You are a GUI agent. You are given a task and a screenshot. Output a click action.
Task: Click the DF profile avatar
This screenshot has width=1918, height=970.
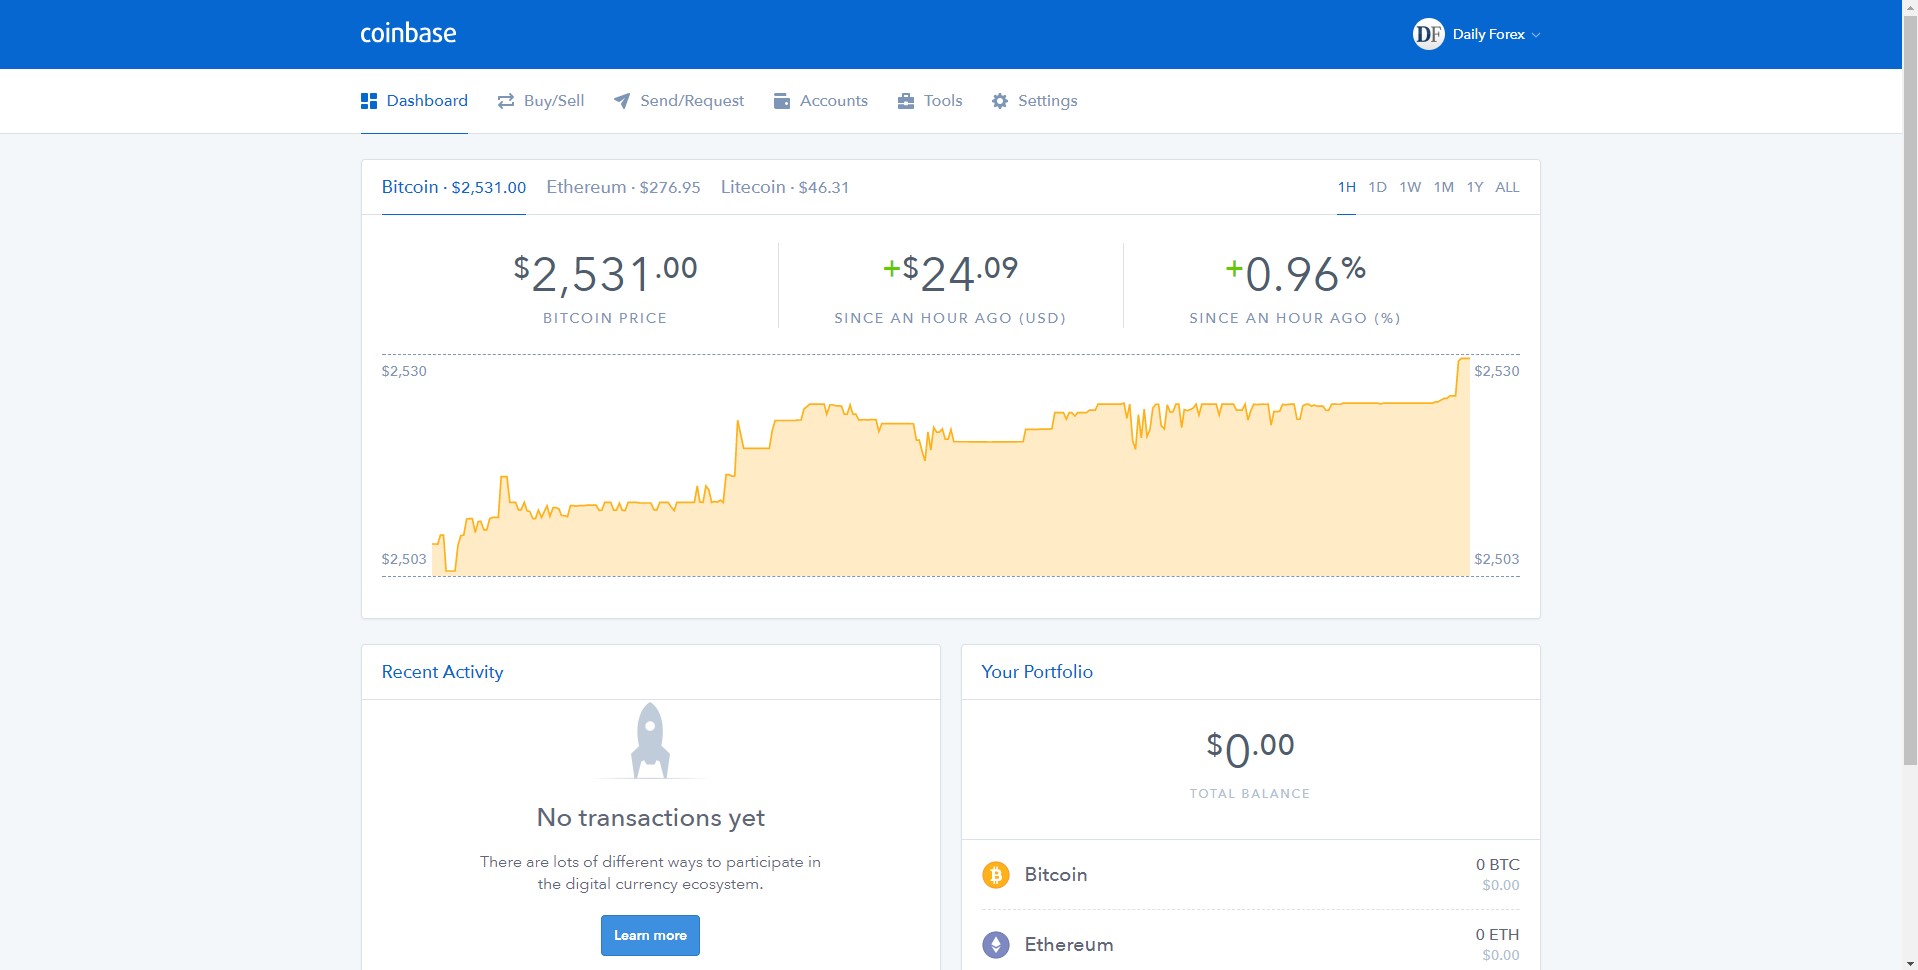tap(1428, 33)
